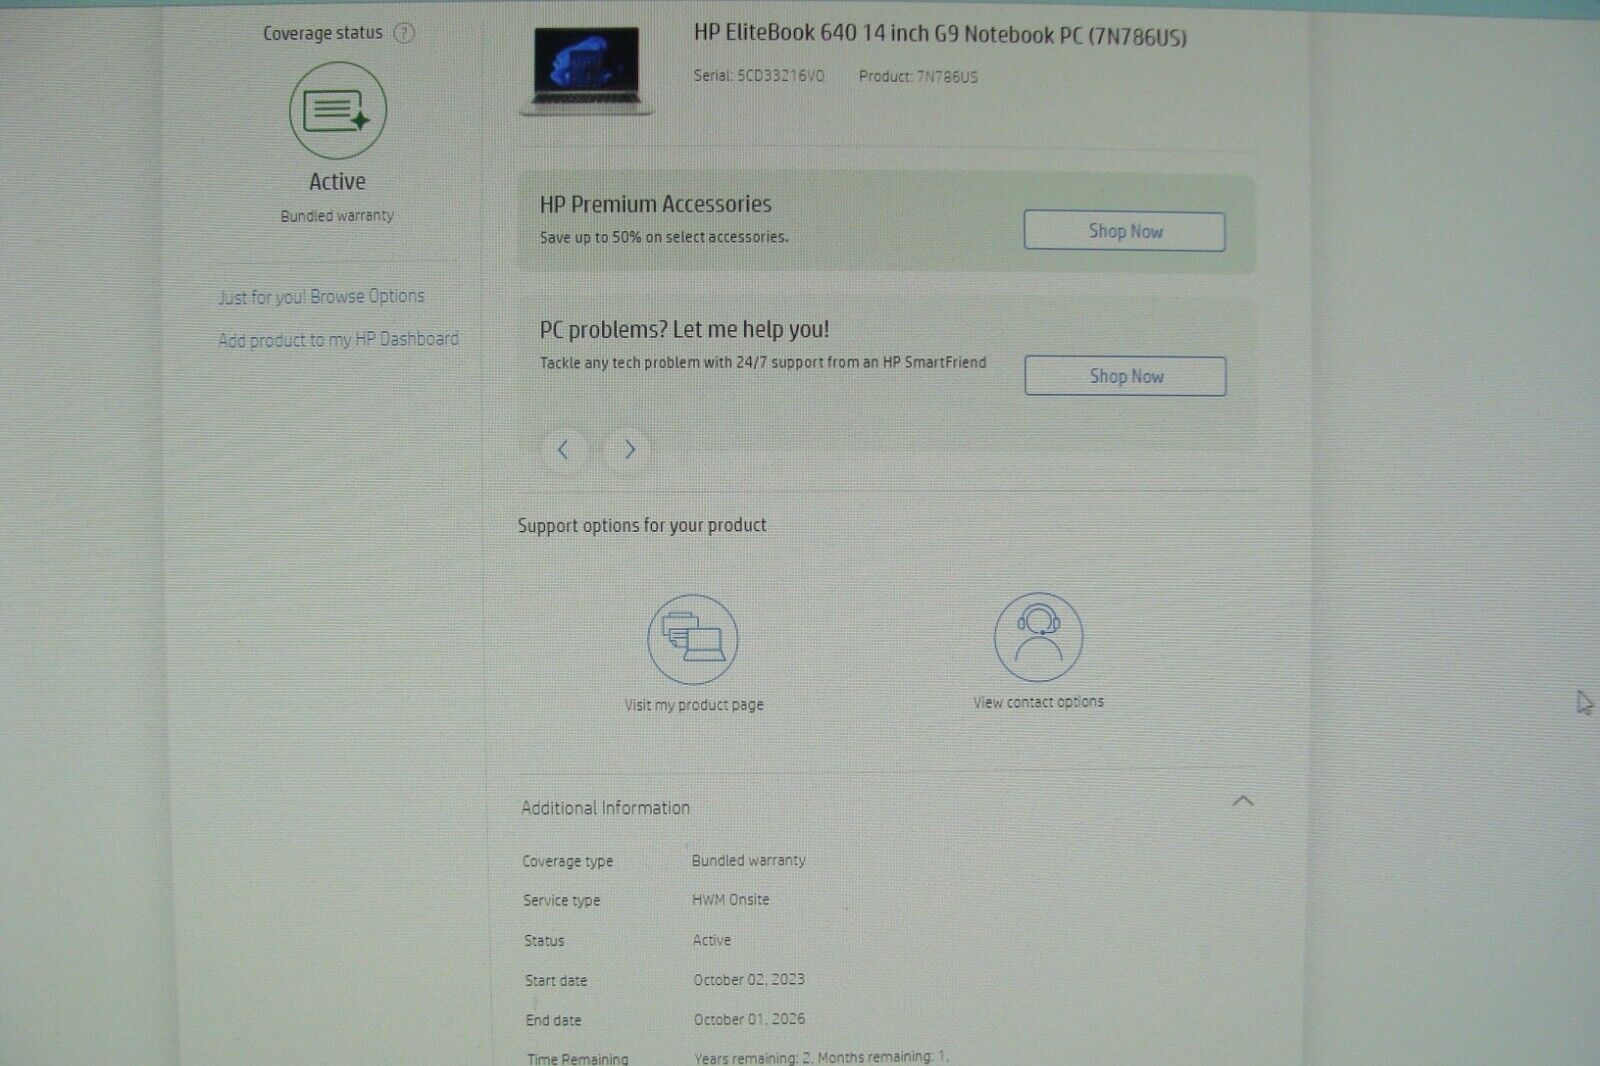1600x1066 pixels.
Task: Select the HP EliteBook 640 product title
Action: 940,35
